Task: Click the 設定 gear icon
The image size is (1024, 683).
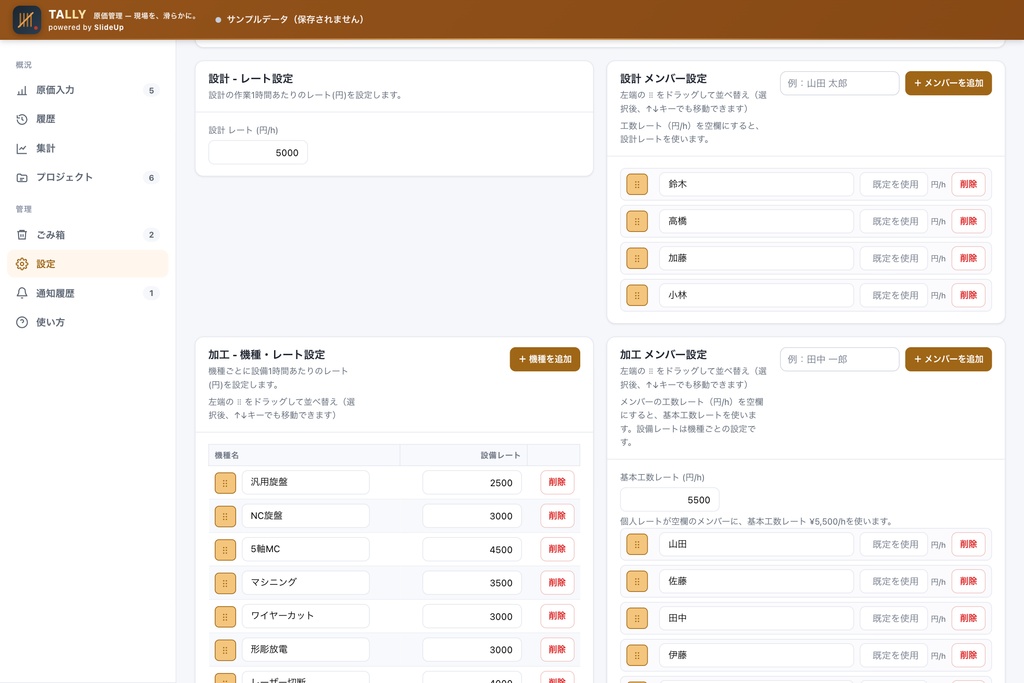Action: tap(22, 264)
